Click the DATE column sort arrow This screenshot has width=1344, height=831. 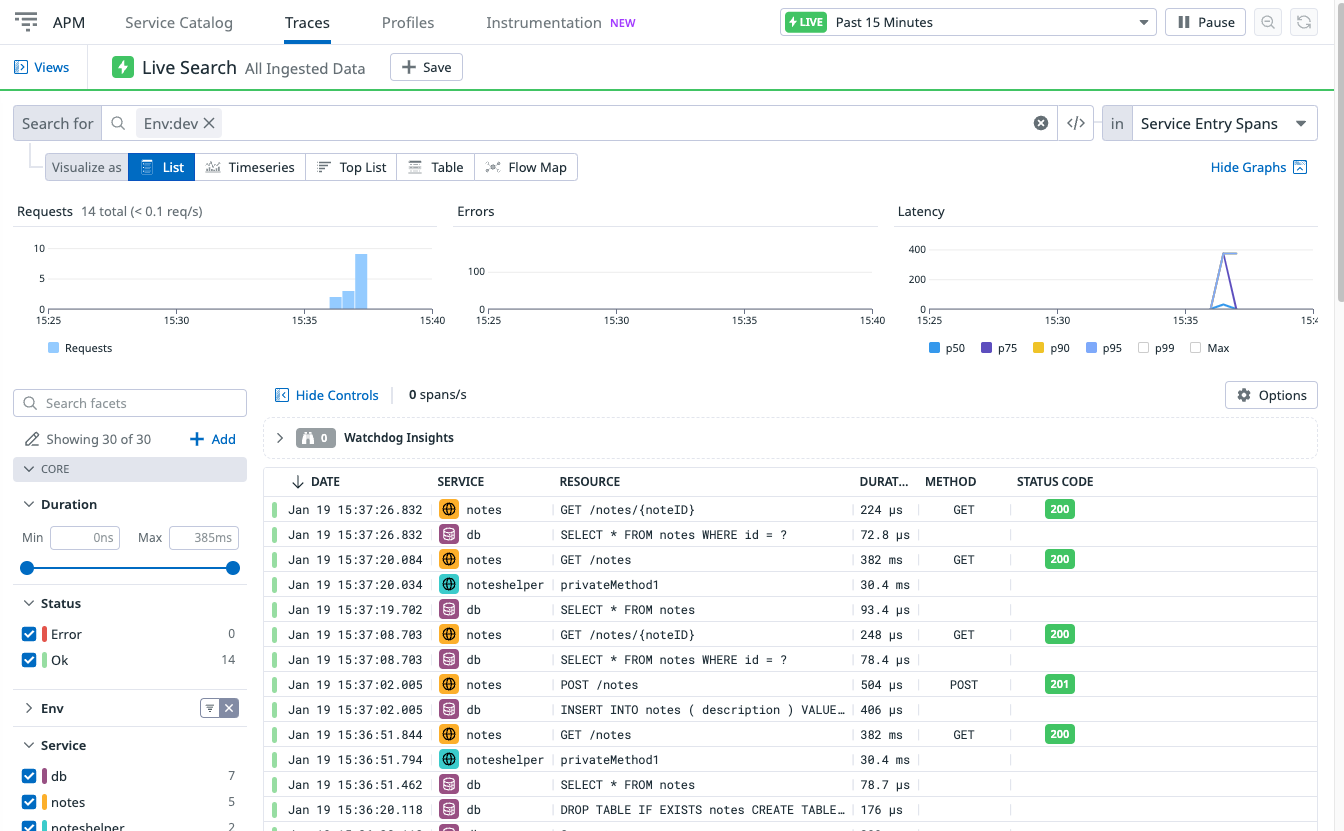click(297, 481)
